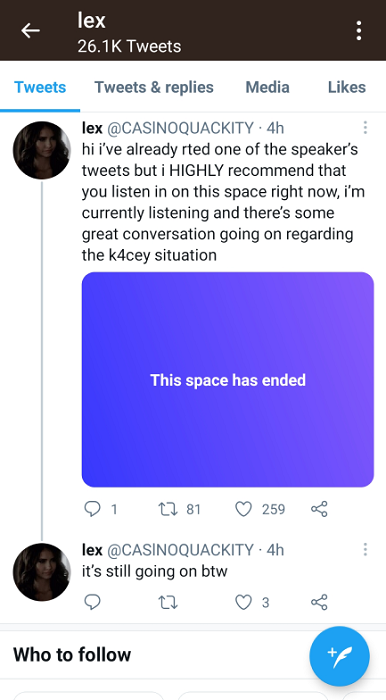Compose a new tweet with floating button

click(340, 656)
